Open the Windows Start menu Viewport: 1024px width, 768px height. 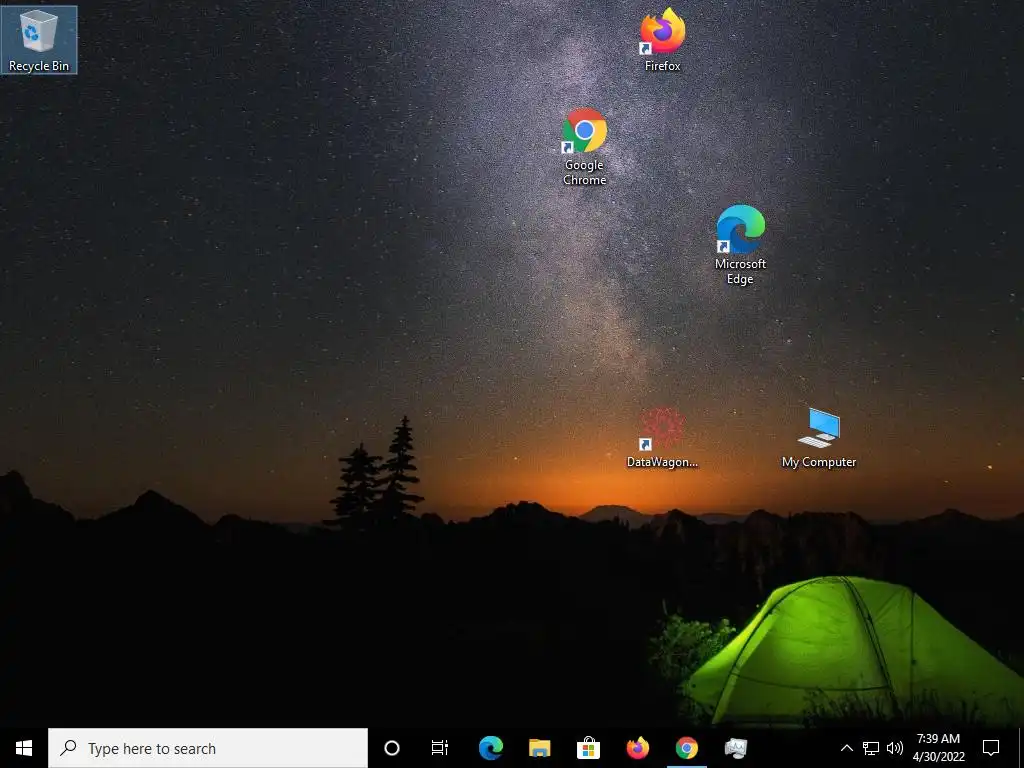click(24, 748)
